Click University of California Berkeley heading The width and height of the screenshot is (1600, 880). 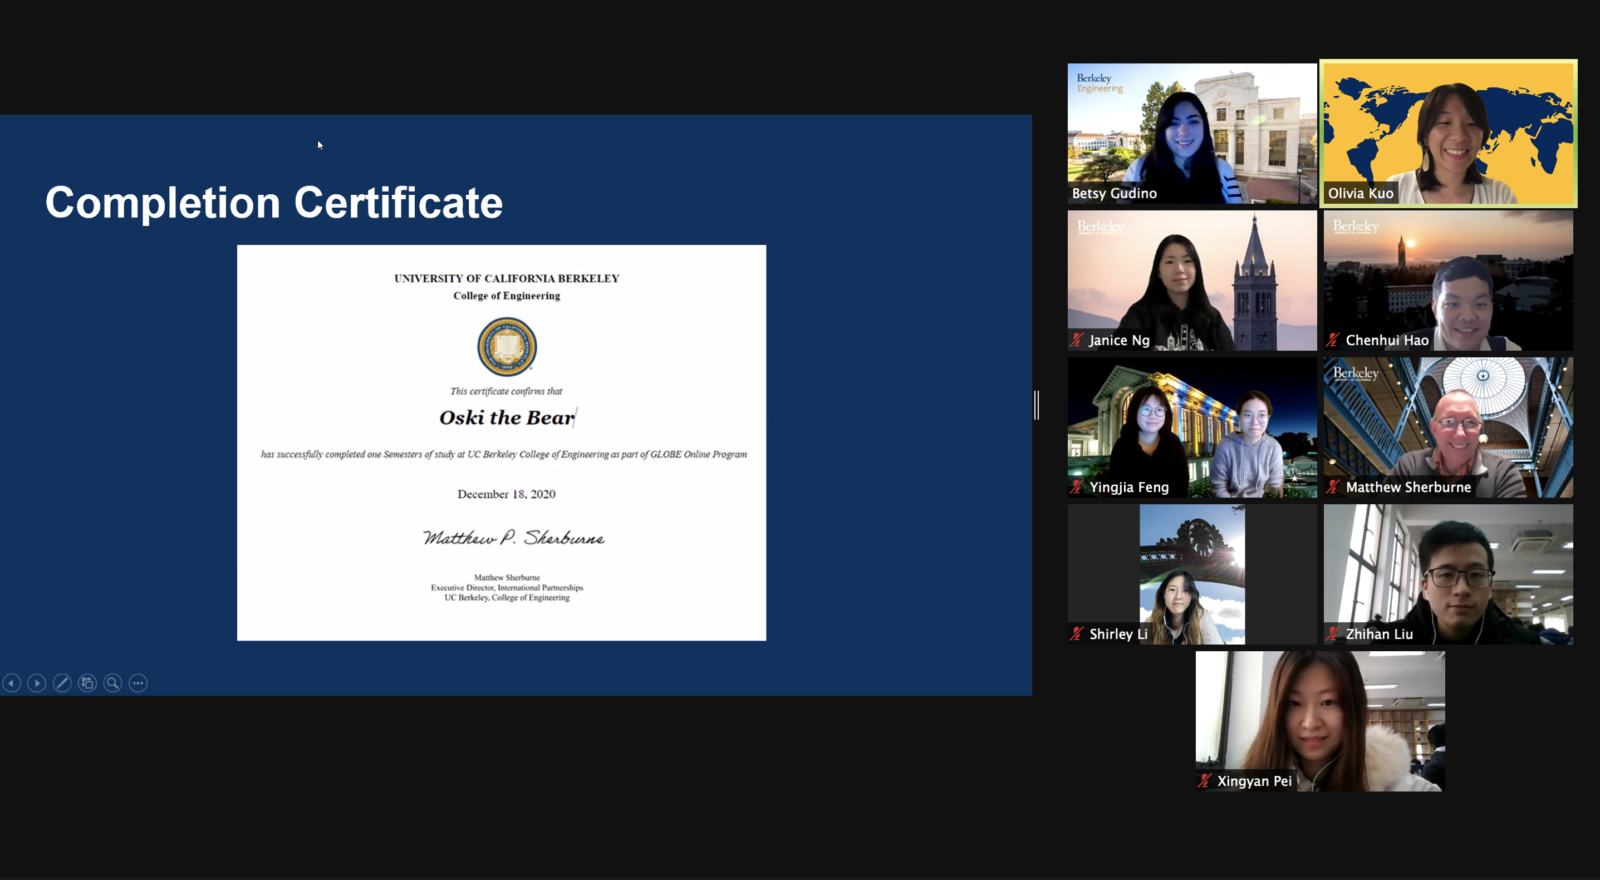[507, 279]
